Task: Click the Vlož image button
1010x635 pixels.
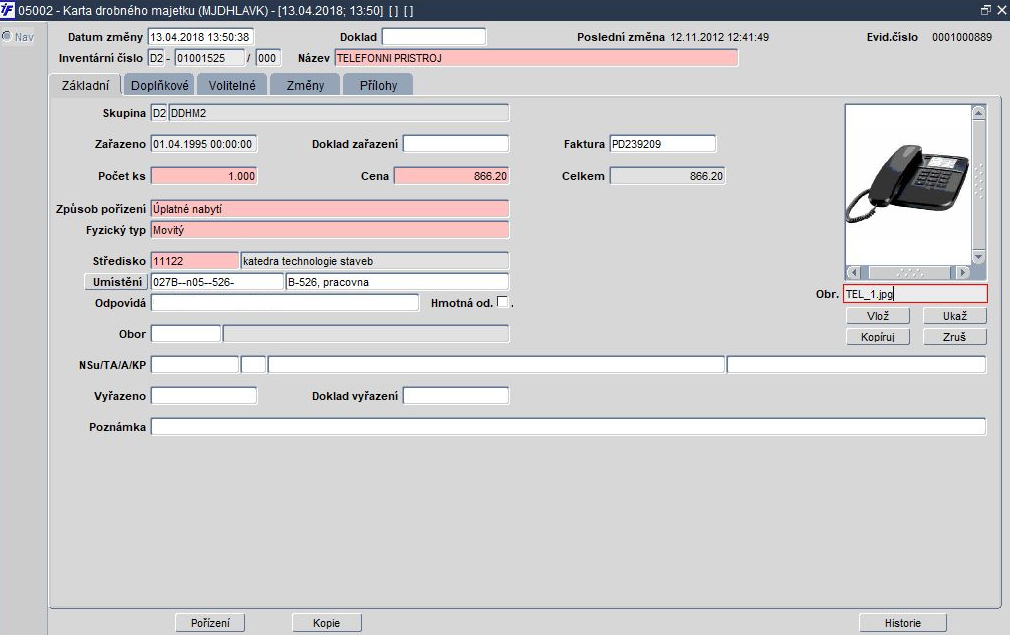Action: pos(878,316)
